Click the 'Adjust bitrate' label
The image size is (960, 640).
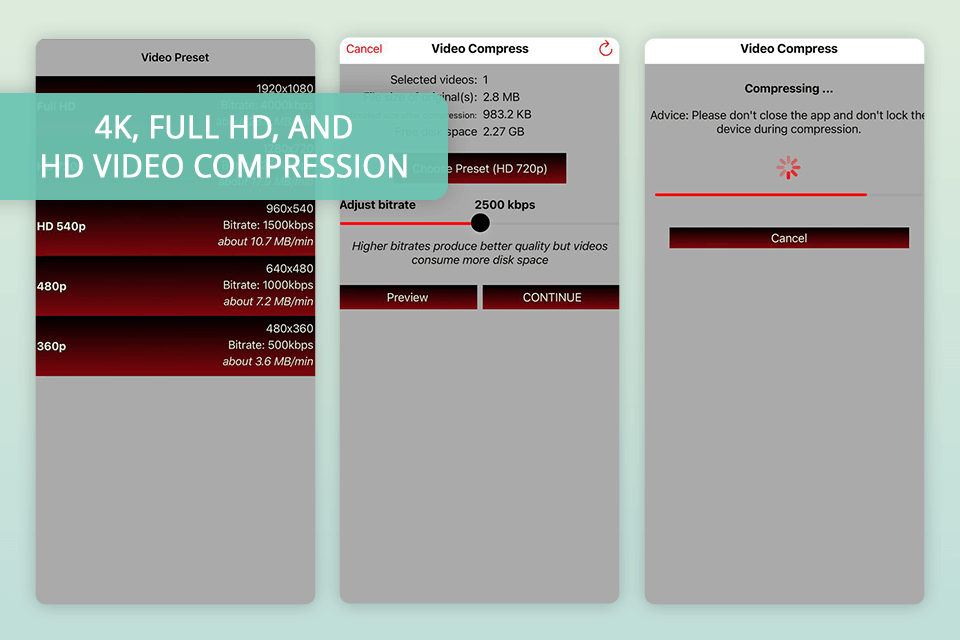coord(378,205)
